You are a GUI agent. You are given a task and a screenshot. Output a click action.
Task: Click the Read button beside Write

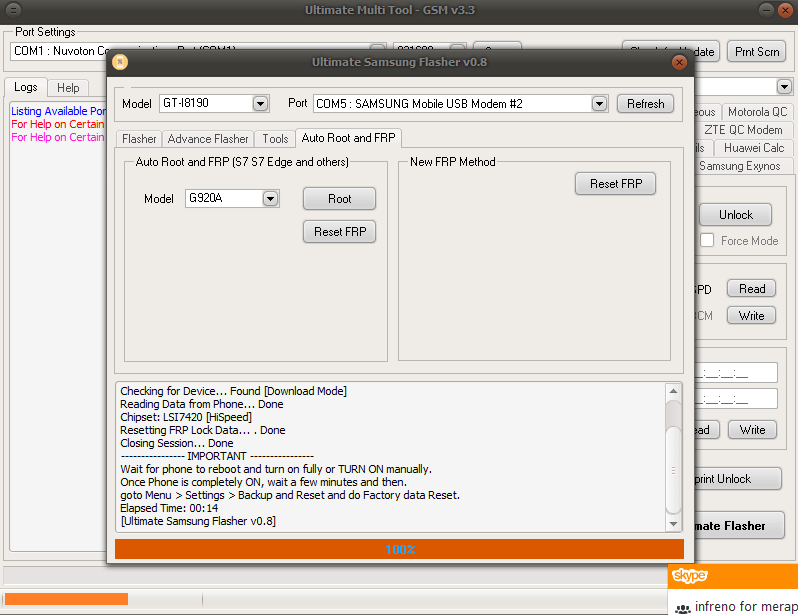[x=751, y=289]
